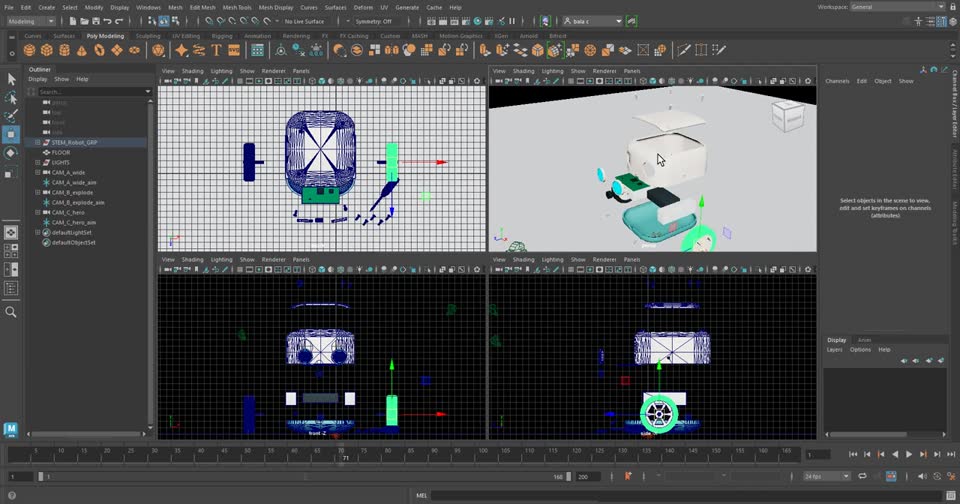Toggle select by hierarchy mode

pyautogui.click(x=152, y=21)
